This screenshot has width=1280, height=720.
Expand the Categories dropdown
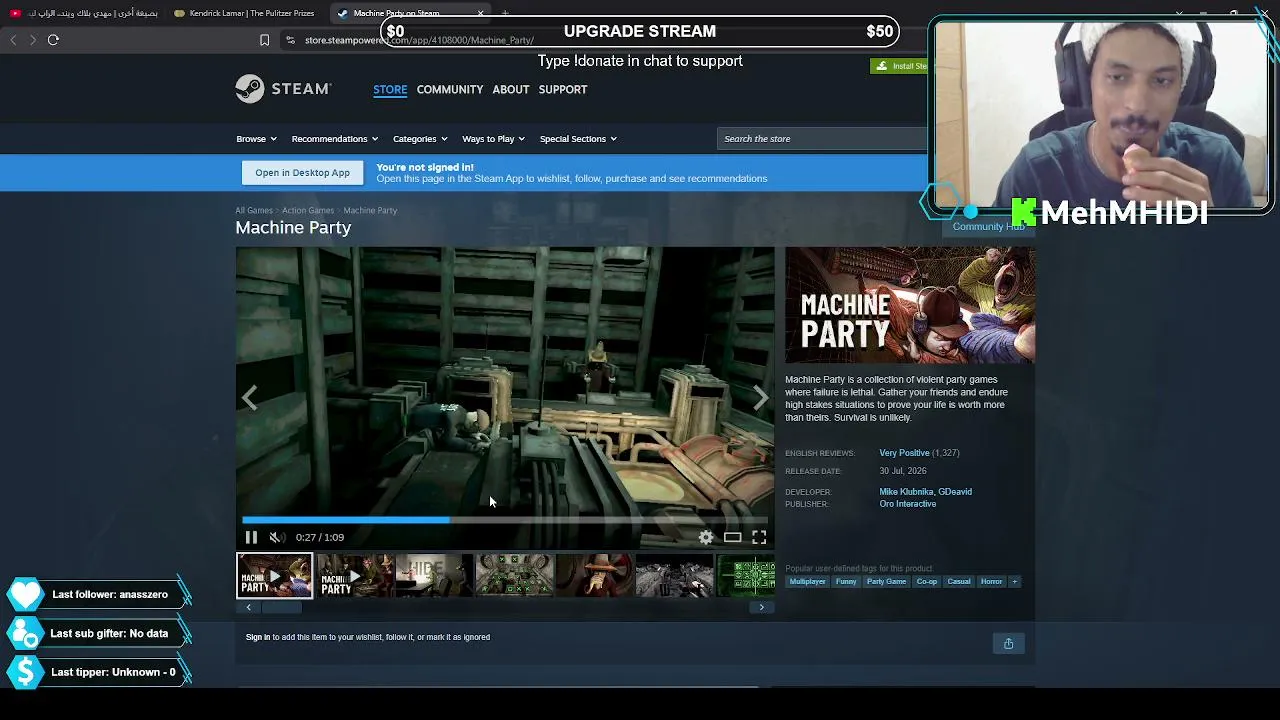tap(420, 139)
